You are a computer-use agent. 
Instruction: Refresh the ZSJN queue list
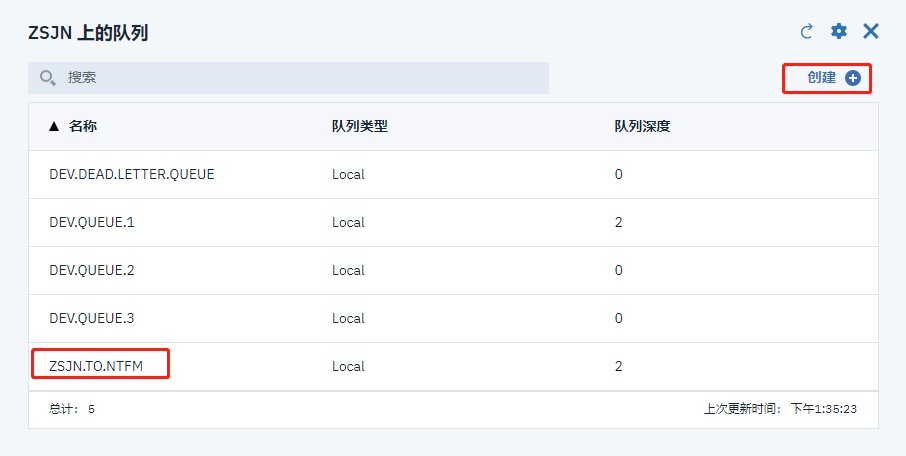coord(807,32)
